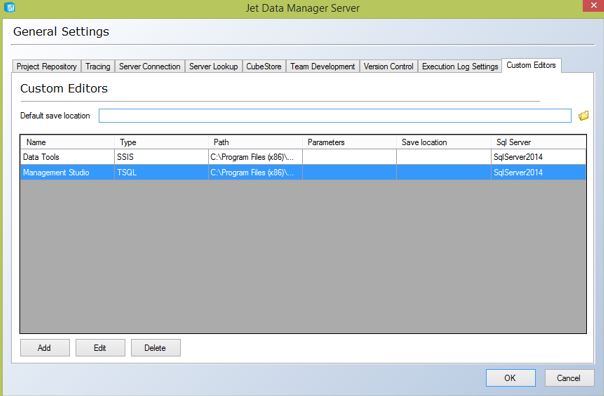Sort by the Type column header

click(x=161, y=142)
